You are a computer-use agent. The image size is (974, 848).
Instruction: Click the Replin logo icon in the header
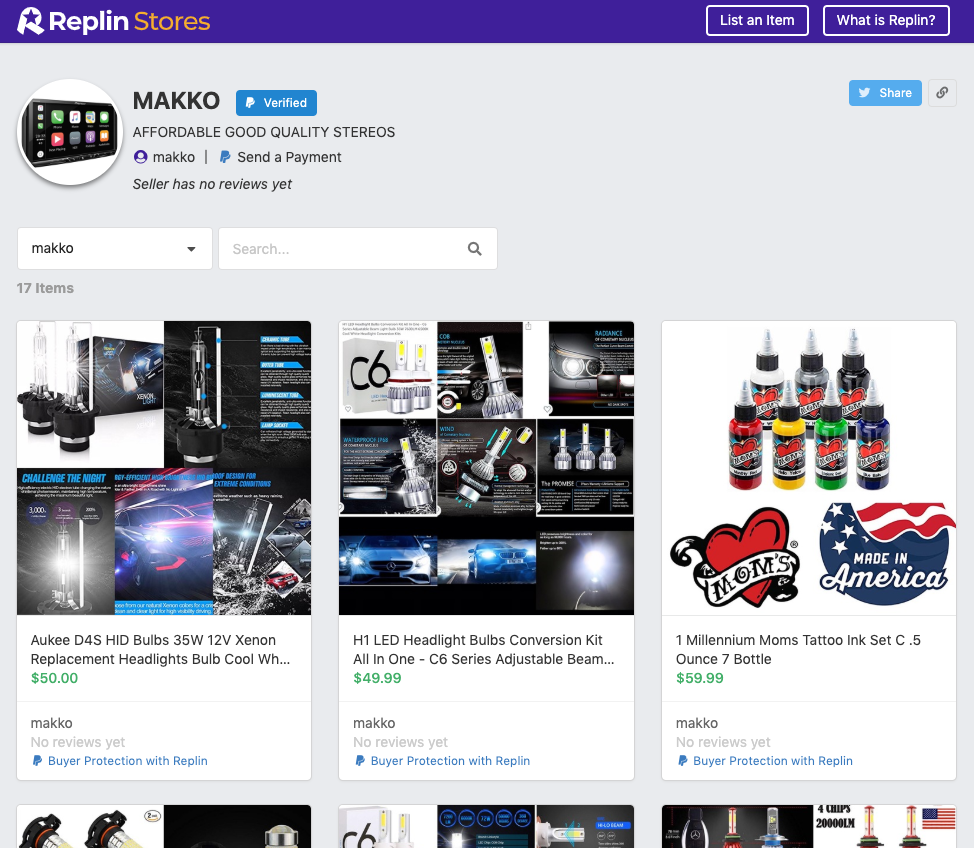pos(32,20)
